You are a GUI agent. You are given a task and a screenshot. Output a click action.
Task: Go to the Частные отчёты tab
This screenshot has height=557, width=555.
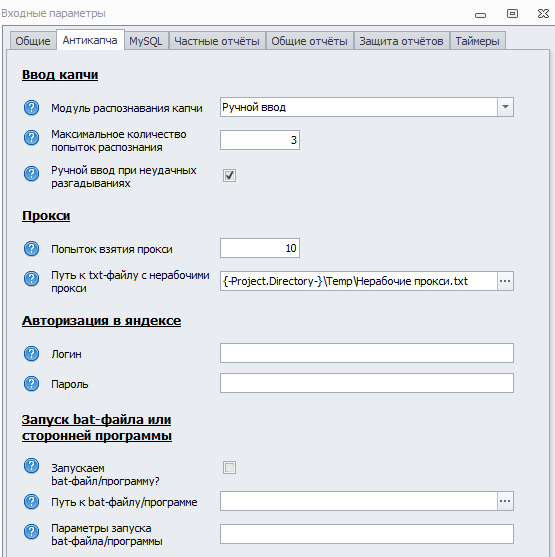click(x=217, y=41)
